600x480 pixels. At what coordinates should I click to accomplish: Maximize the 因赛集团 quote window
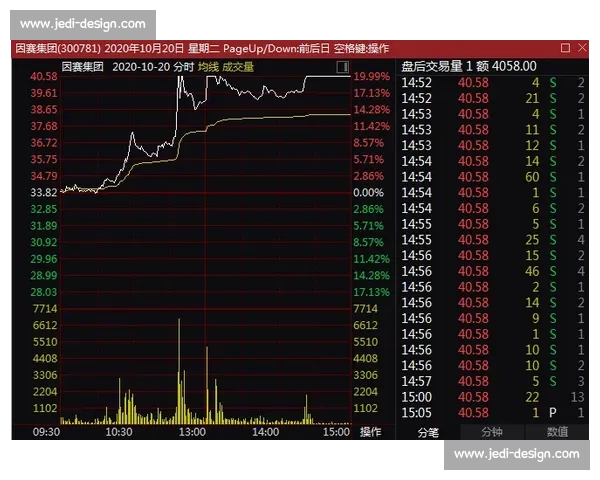tap(565, 48)
